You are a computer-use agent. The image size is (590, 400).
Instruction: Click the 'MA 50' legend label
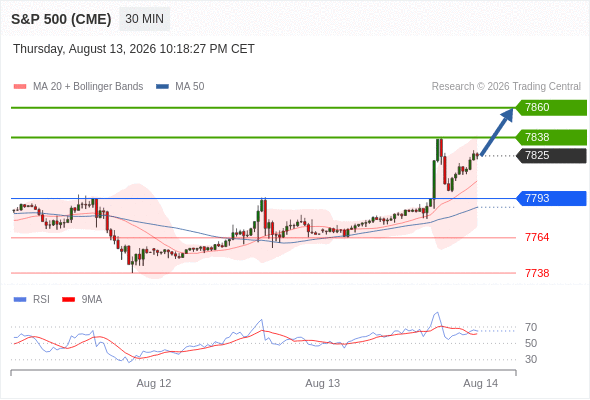pyautogui.click(x=190, y=87)
